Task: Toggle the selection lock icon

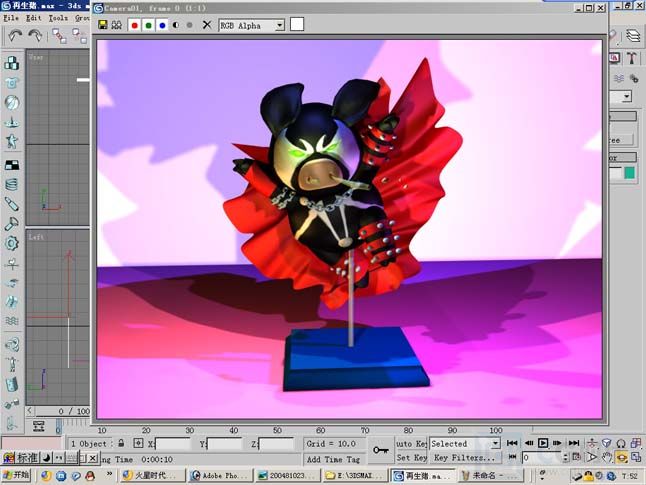Action: pos(121,443)
